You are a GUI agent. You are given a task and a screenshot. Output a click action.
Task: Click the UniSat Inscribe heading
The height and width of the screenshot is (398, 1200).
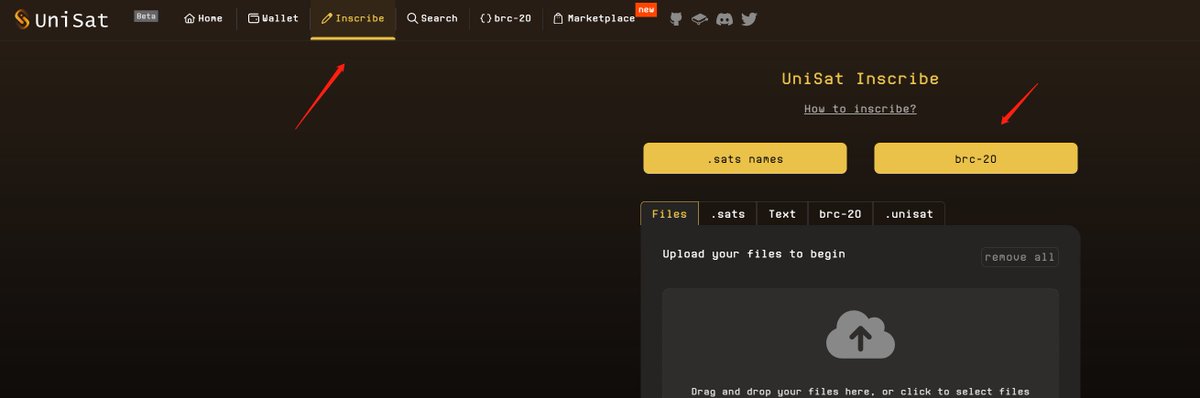coord(860,78)
